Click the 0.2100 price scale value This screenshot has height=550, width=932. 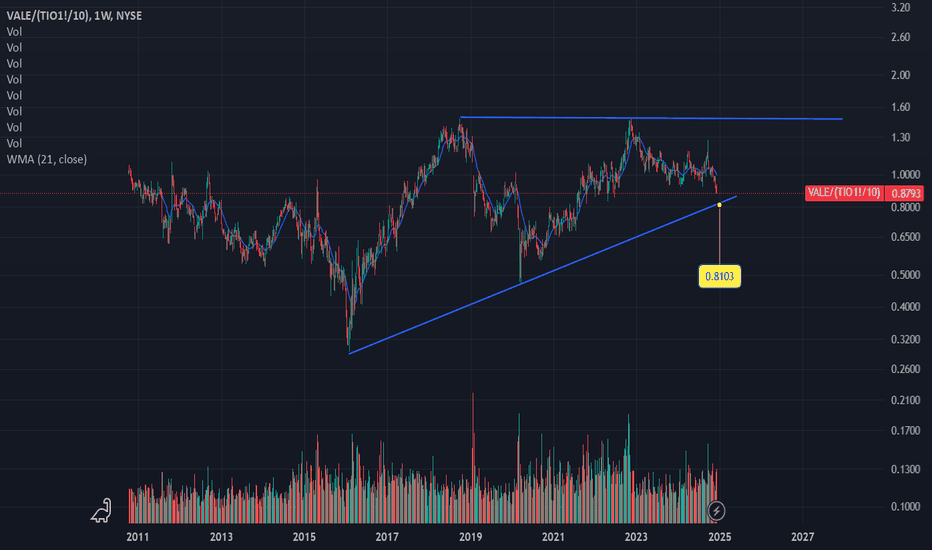click(905, 400)
